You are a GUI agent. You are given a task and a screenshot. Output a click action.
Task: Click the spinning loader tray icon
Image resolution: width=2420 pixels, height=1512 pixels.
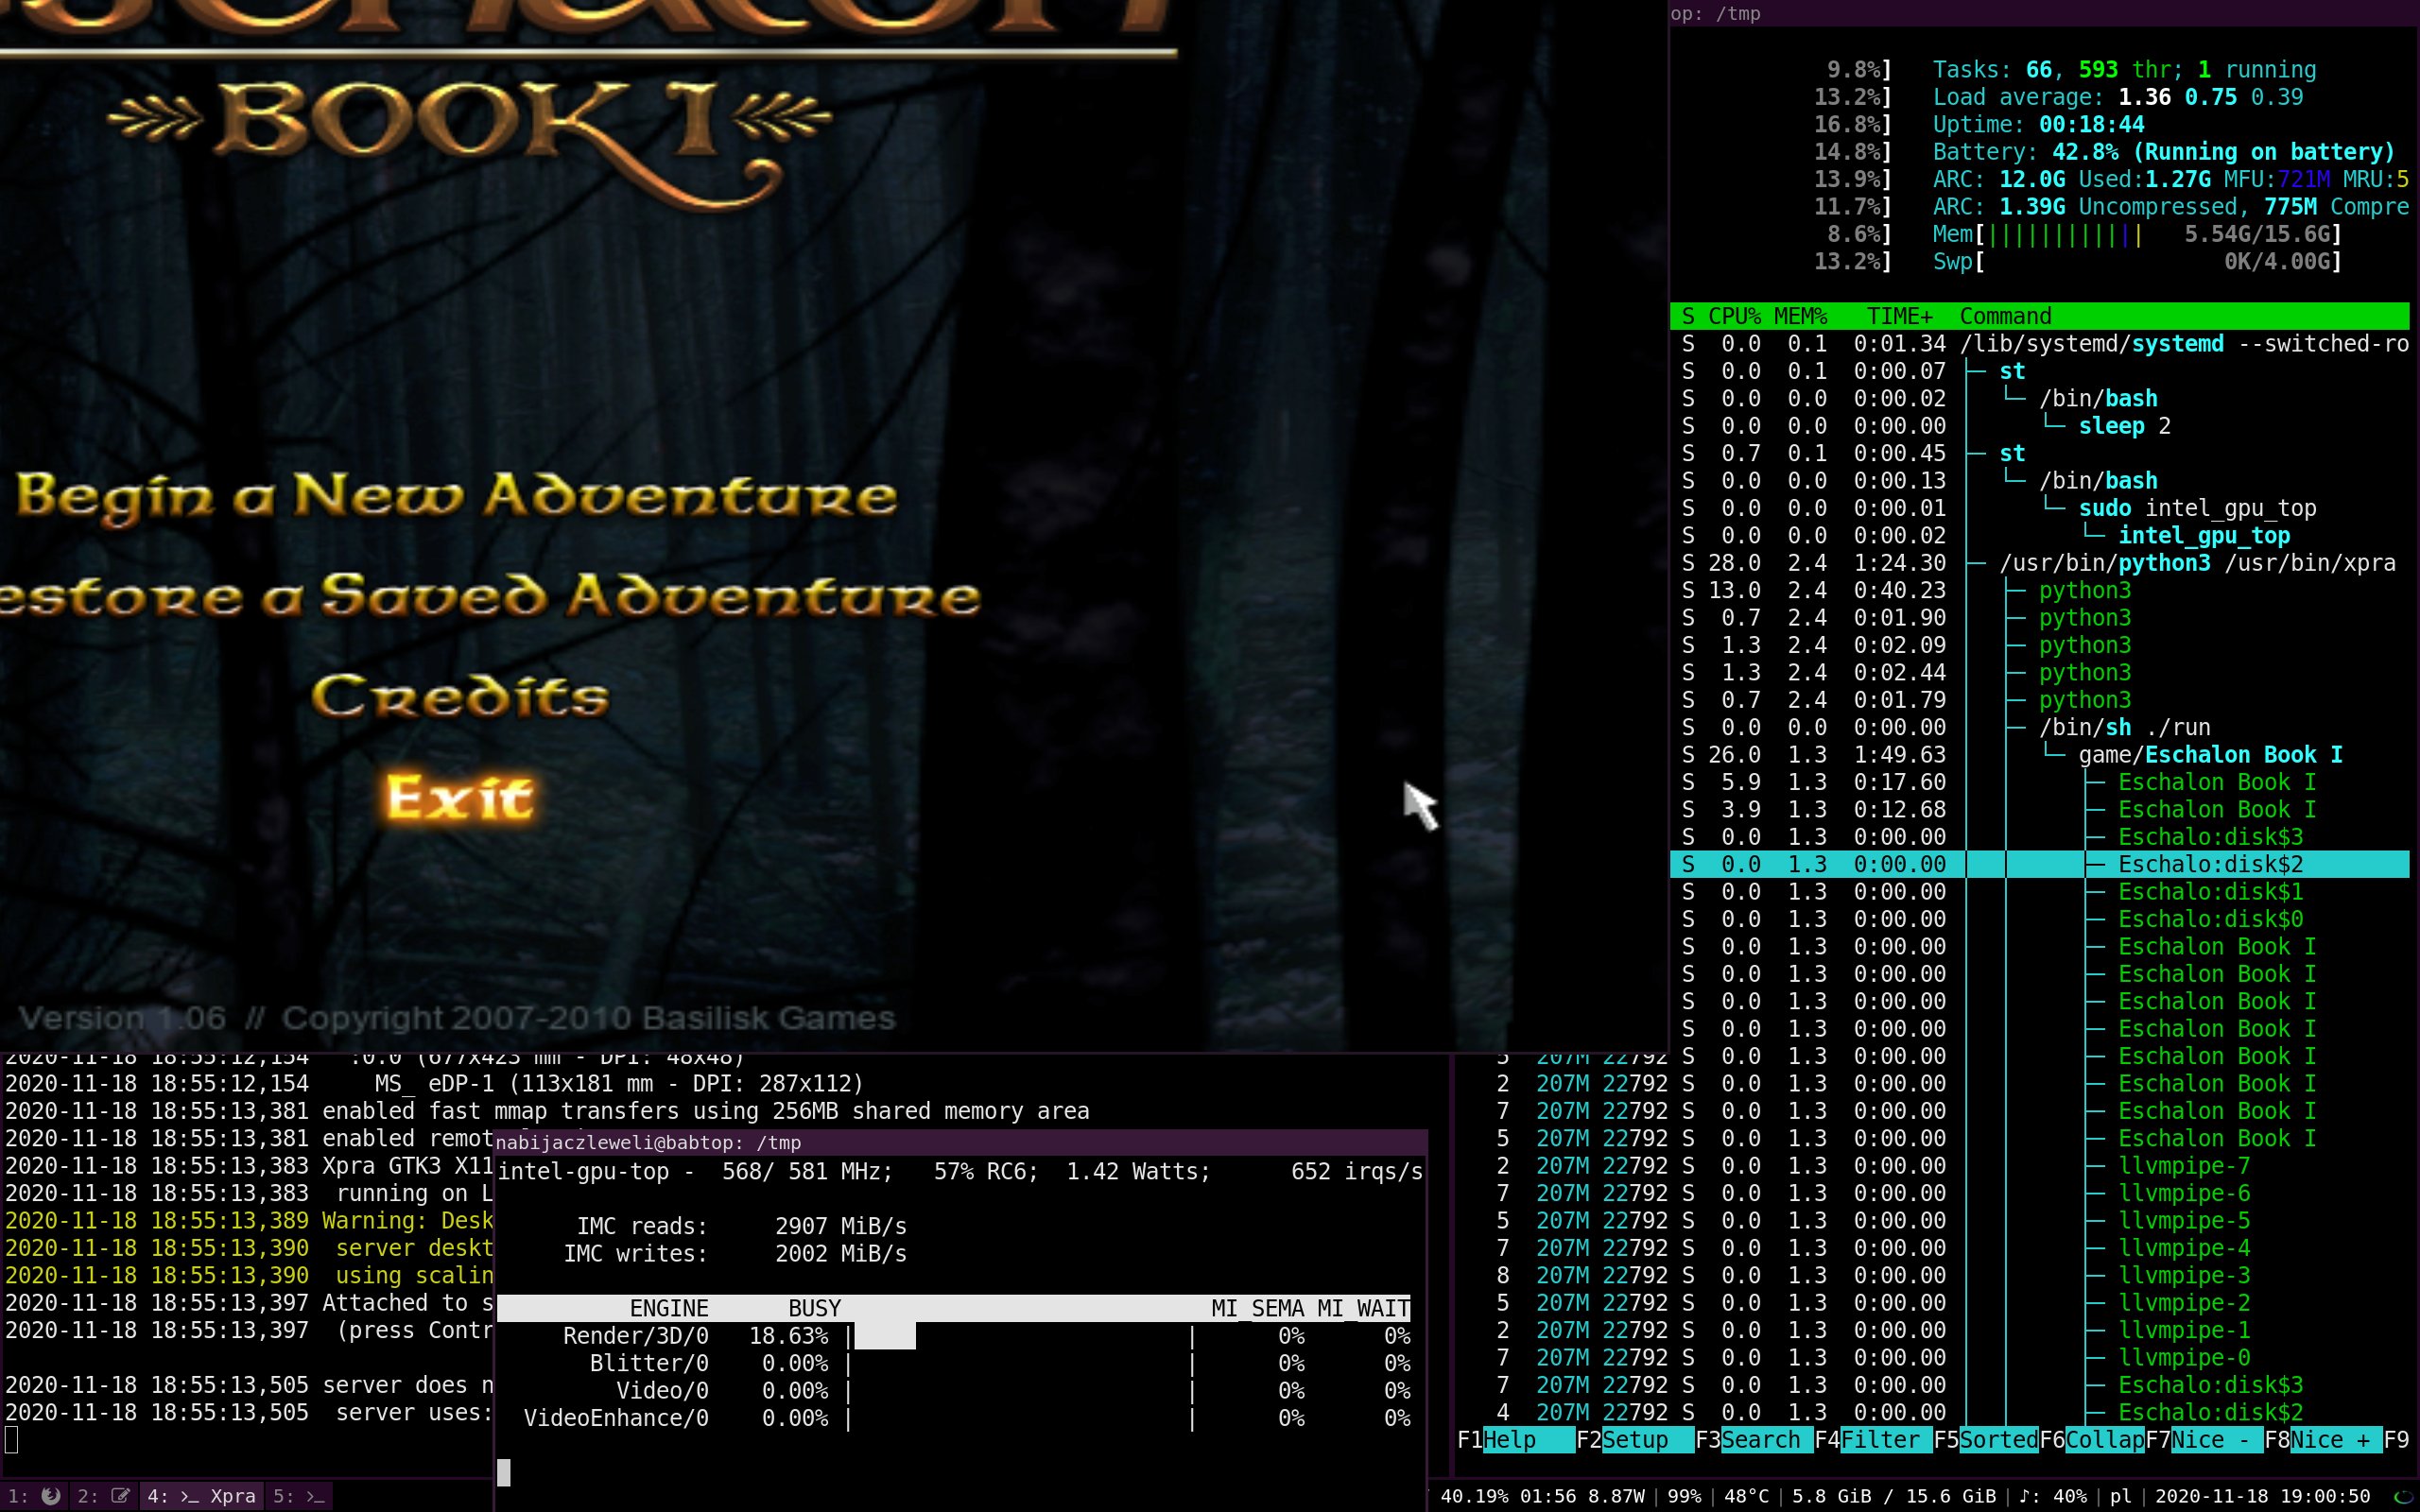click(2403, 1496)
